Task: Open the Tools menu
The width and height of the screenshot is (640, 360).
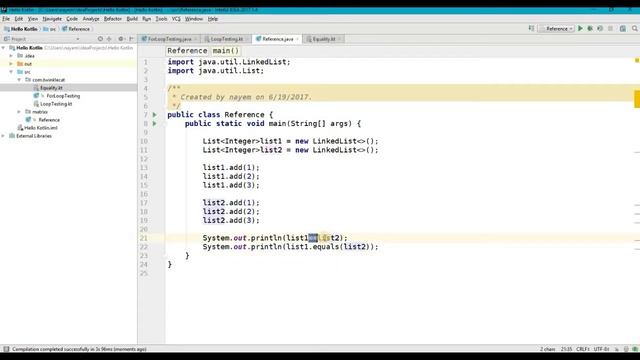Action: coord(161,19)
